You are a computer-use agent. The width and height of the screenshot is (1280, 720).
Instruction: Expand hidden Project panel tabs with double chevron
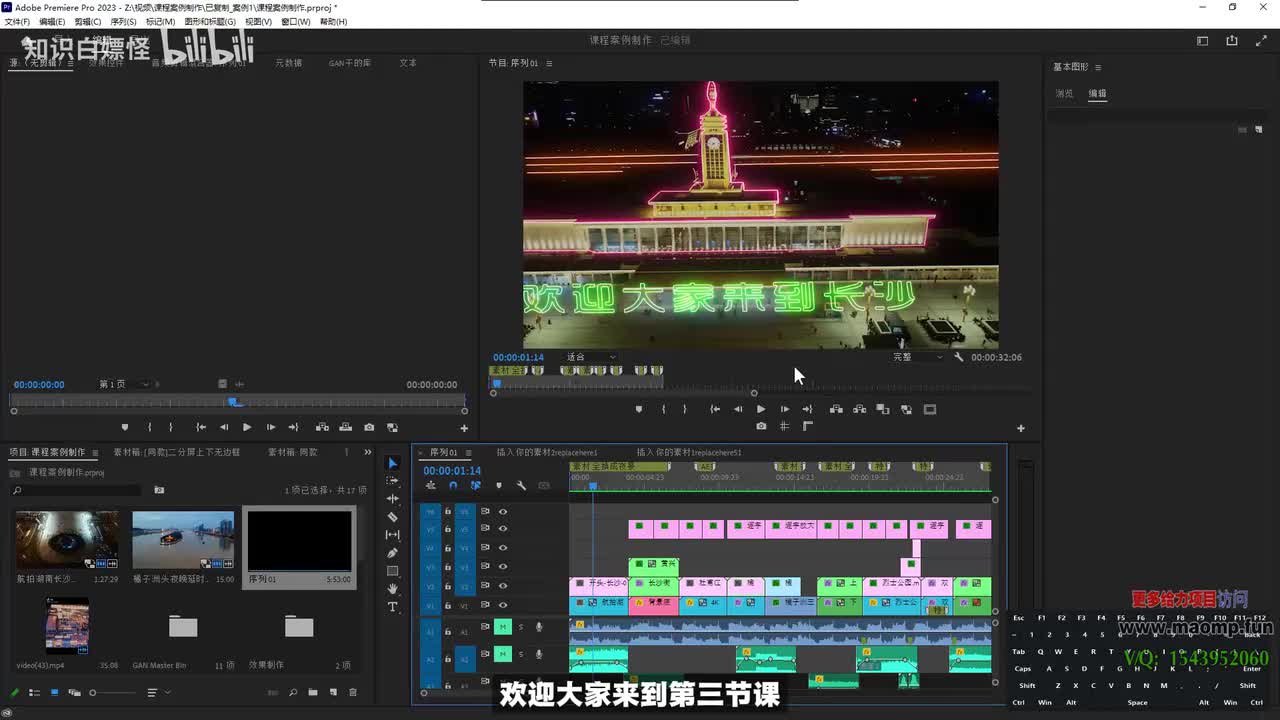(368, 452)
